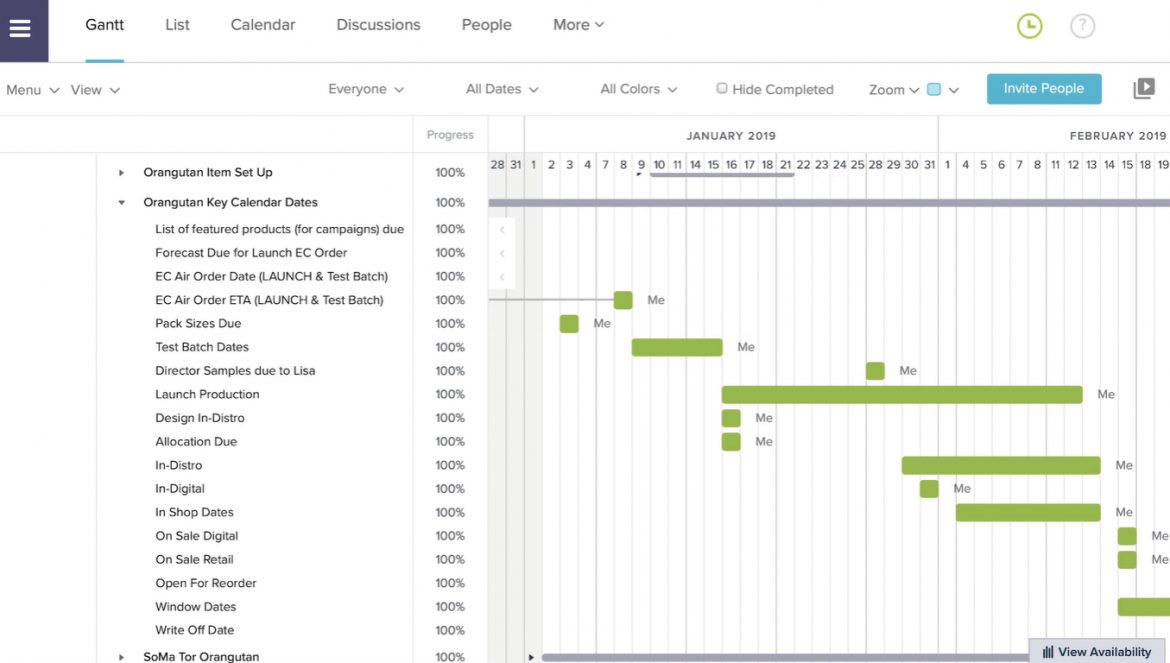Enable the Hide Completed checkbox
The image size is (1170, 663).
coord(721,88)
